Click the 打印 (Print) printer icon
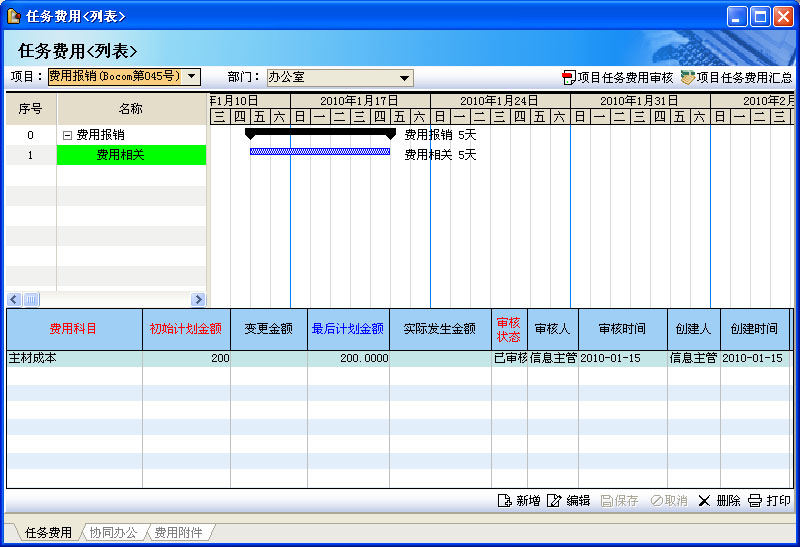This screenshot has height=547, width=800. pos(755,501)
